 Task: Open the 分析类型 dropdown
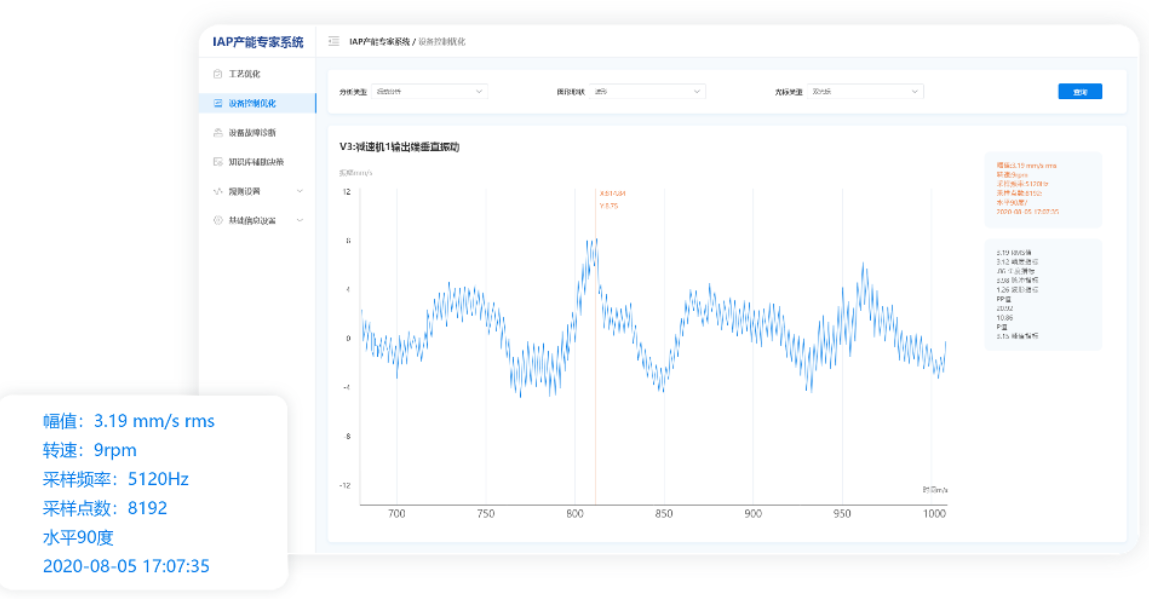(x=430, y=92)
